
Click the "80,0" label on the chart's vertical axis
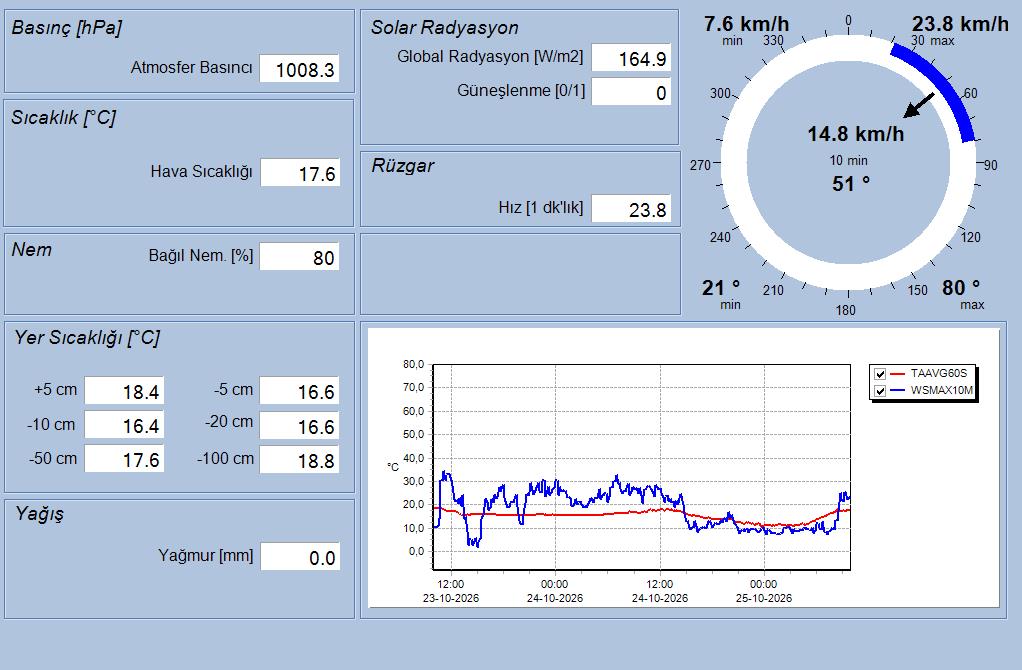pos(414,364)
